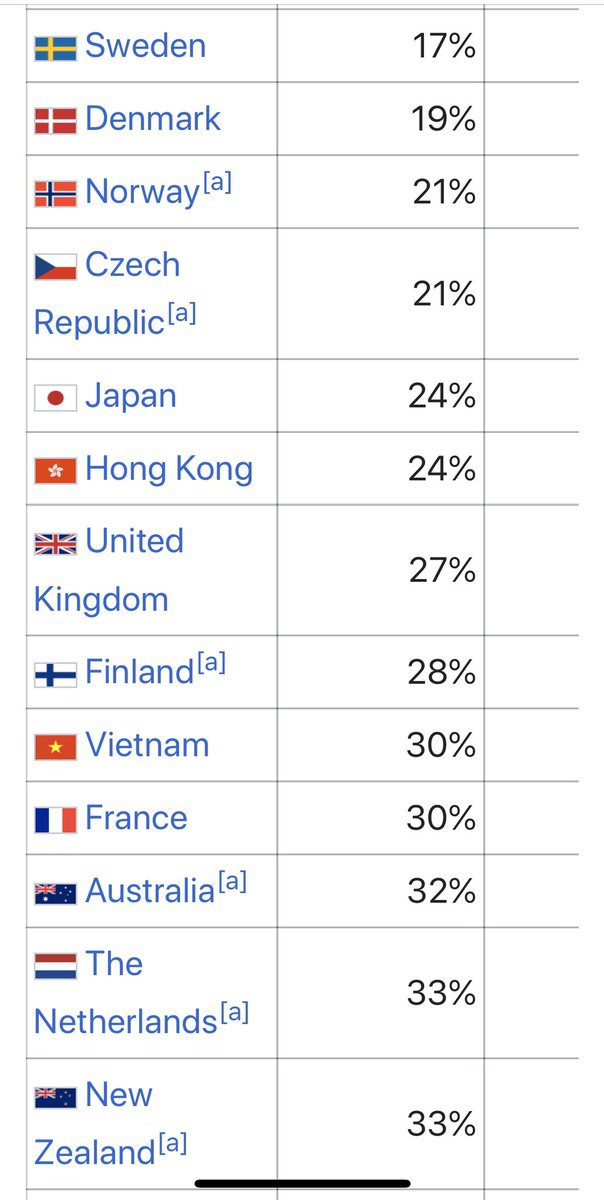Click the Vietnam flag icon
The height and width of the screenshot is (1200, 604).
click(x=56, y=747)
